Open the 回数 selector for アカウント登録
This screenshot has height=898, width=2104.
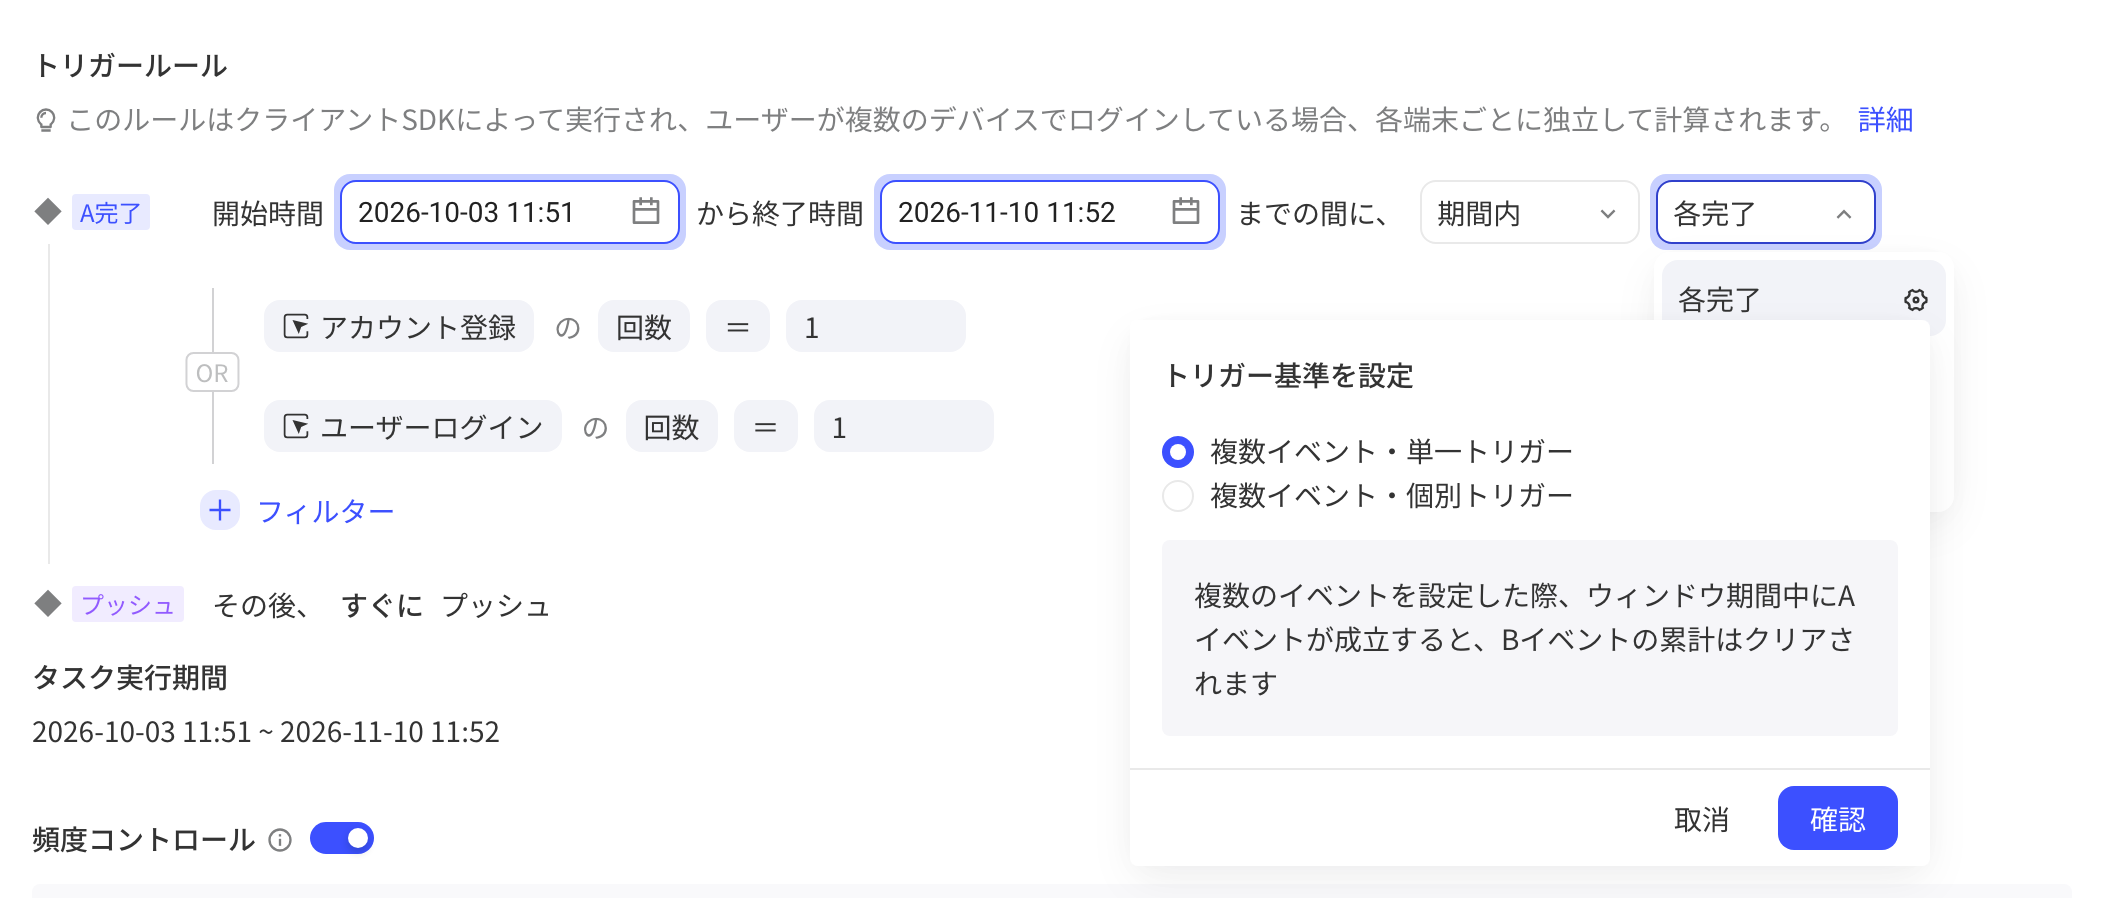coord(644,326)
